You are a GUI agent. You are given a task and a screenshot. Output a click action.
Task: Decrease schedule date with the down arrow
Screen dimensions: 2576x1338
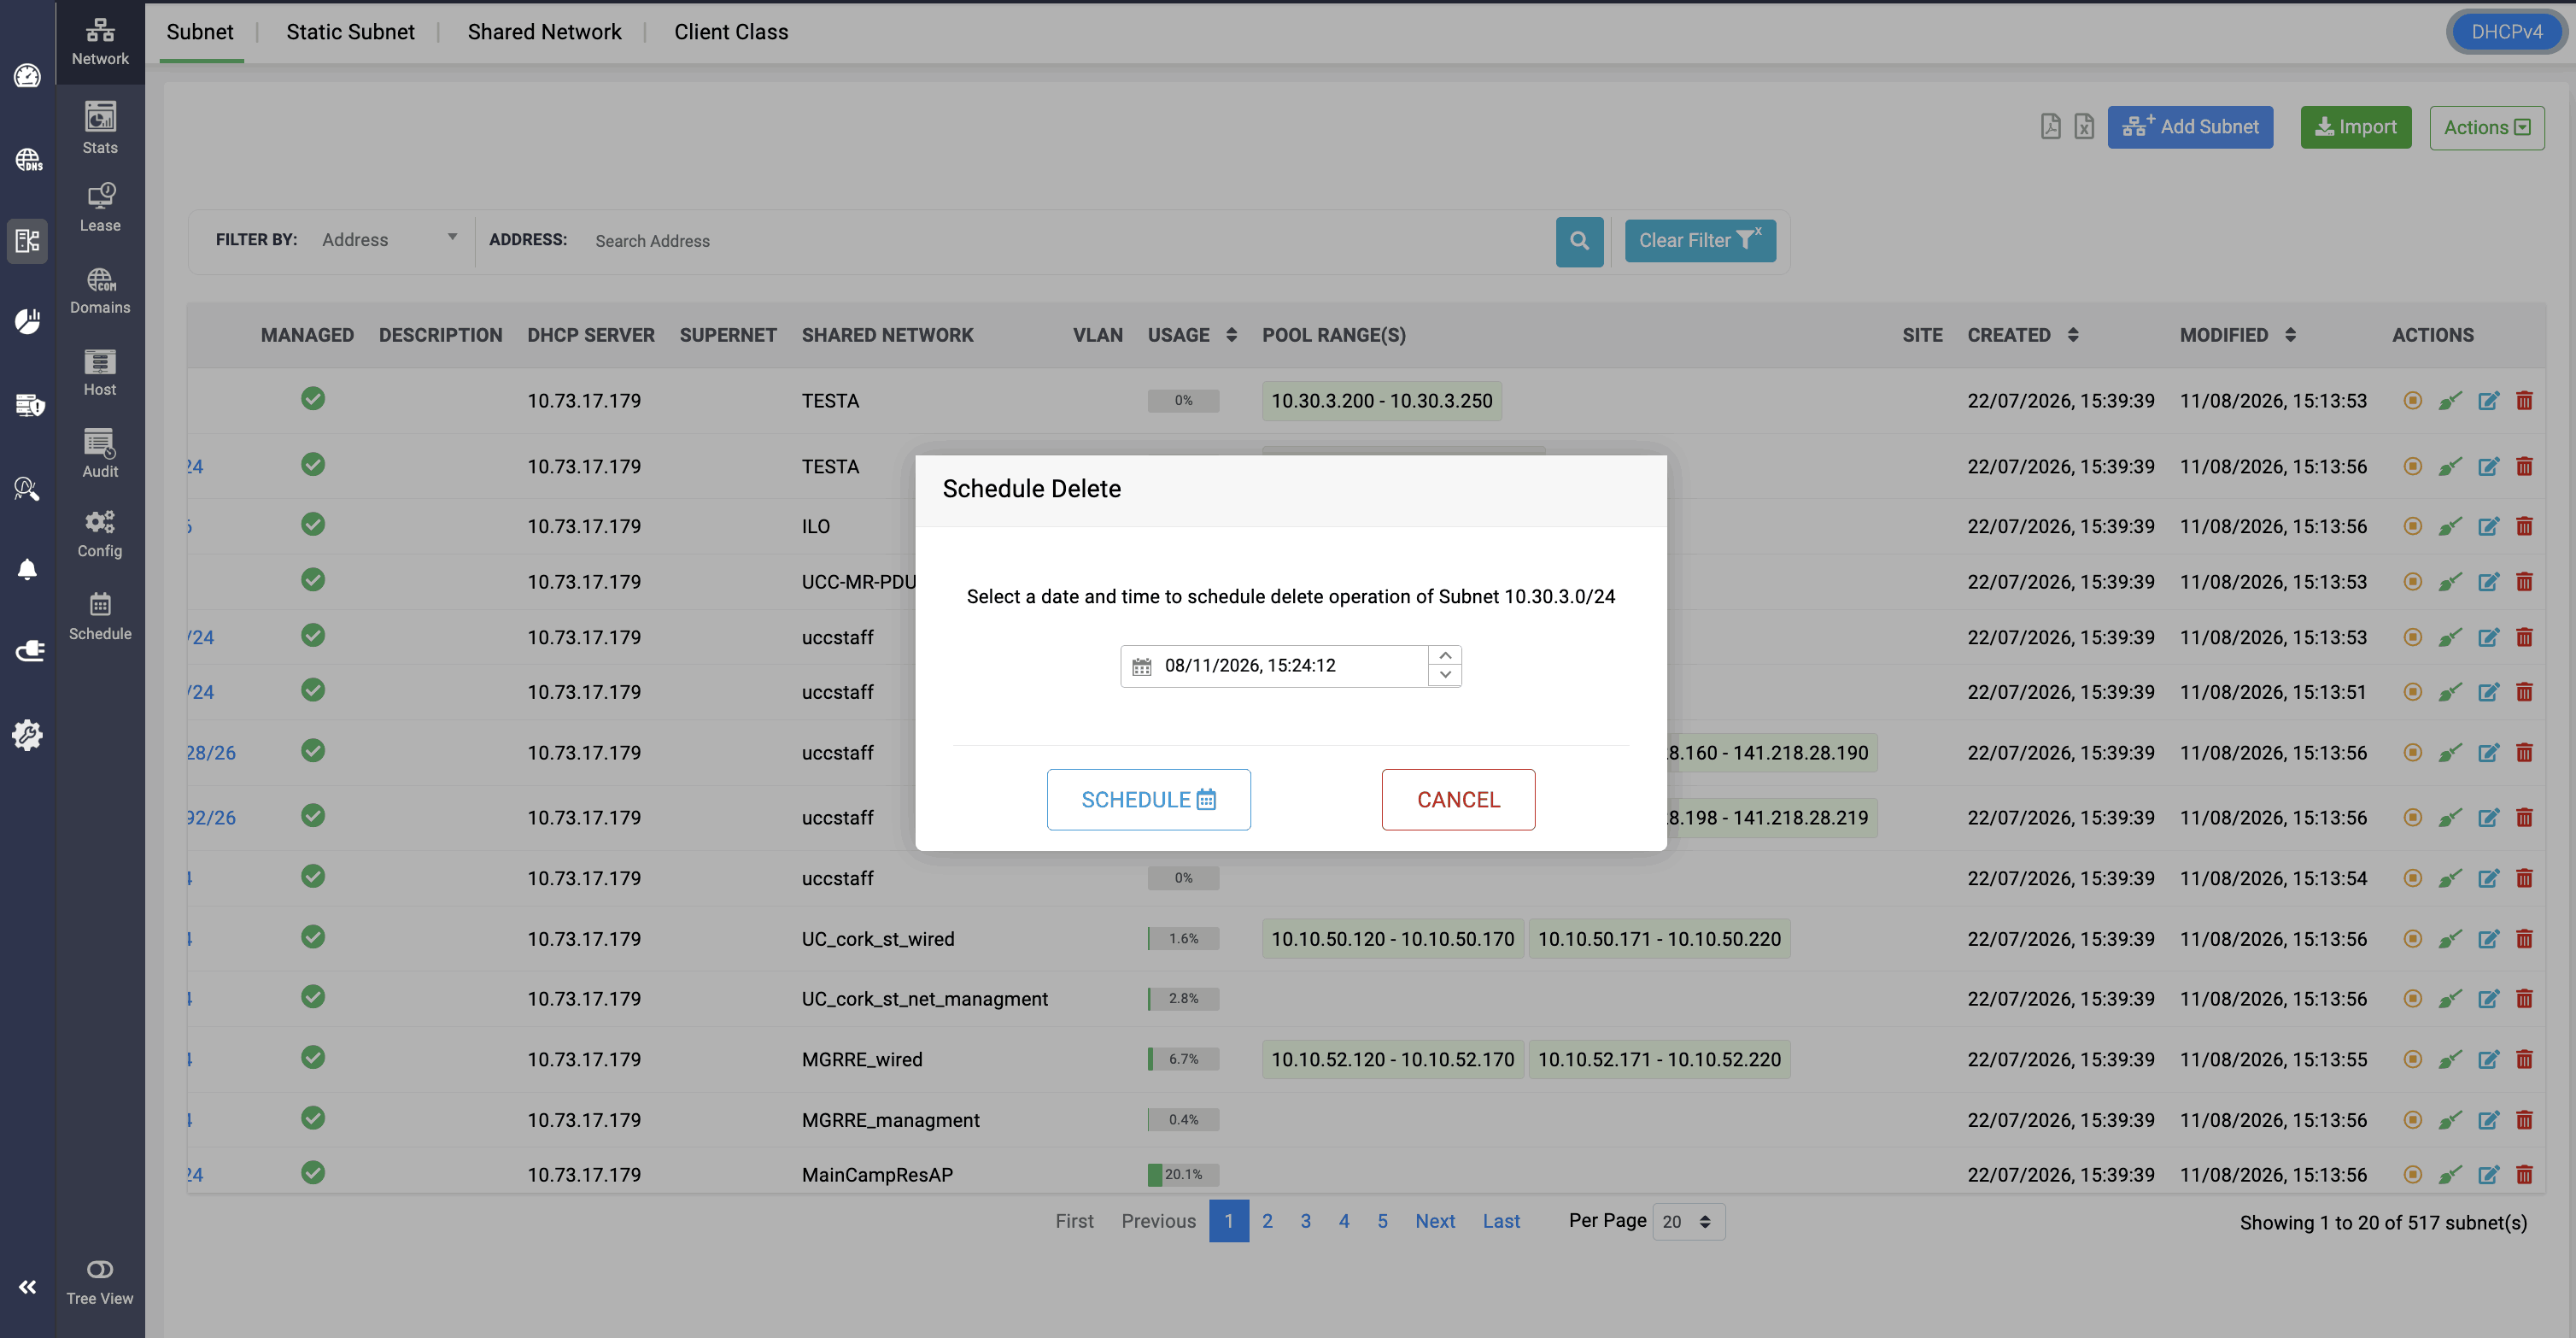[x=1444, y=676]
